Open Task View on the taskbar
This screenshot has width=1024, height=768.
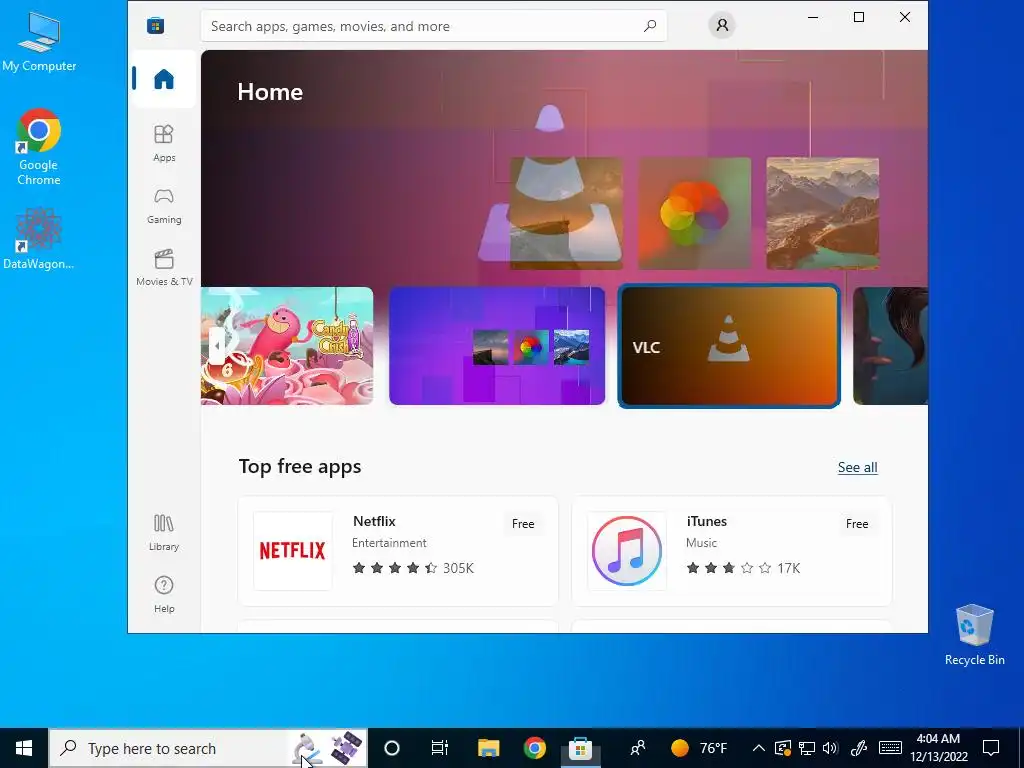tap(440, 748)
